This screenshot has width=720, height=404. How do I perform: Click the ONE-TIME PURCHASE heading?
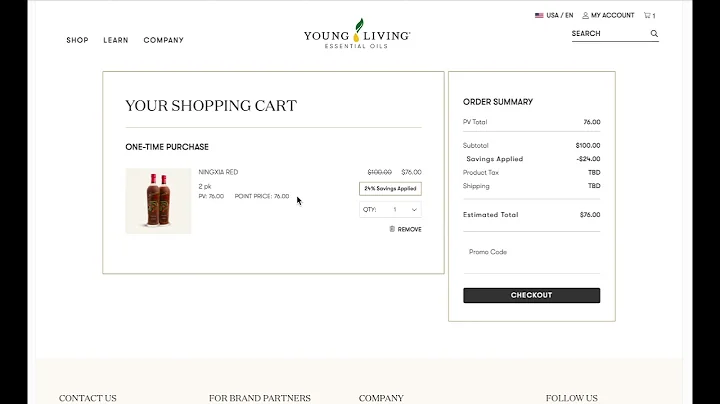[x=167, y=147]
